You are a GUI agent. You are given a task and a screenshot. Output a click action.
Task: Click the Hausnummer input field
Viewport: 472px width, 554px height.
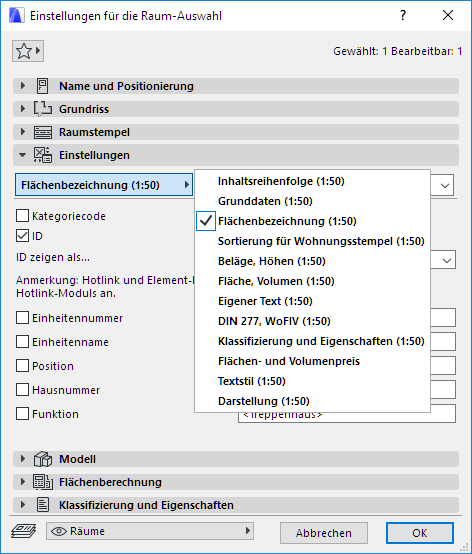443,389
